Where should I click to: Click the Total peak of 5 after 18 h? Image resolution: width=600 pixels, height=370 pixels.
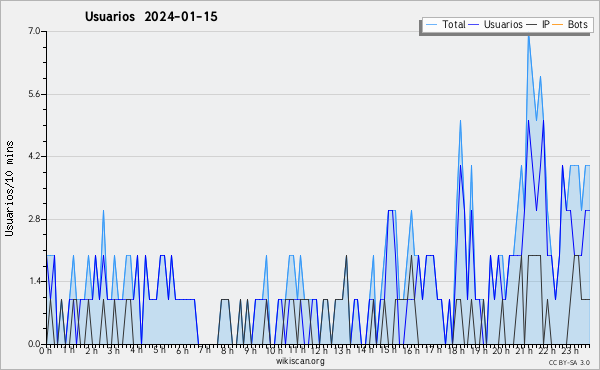tap(460, 121)
